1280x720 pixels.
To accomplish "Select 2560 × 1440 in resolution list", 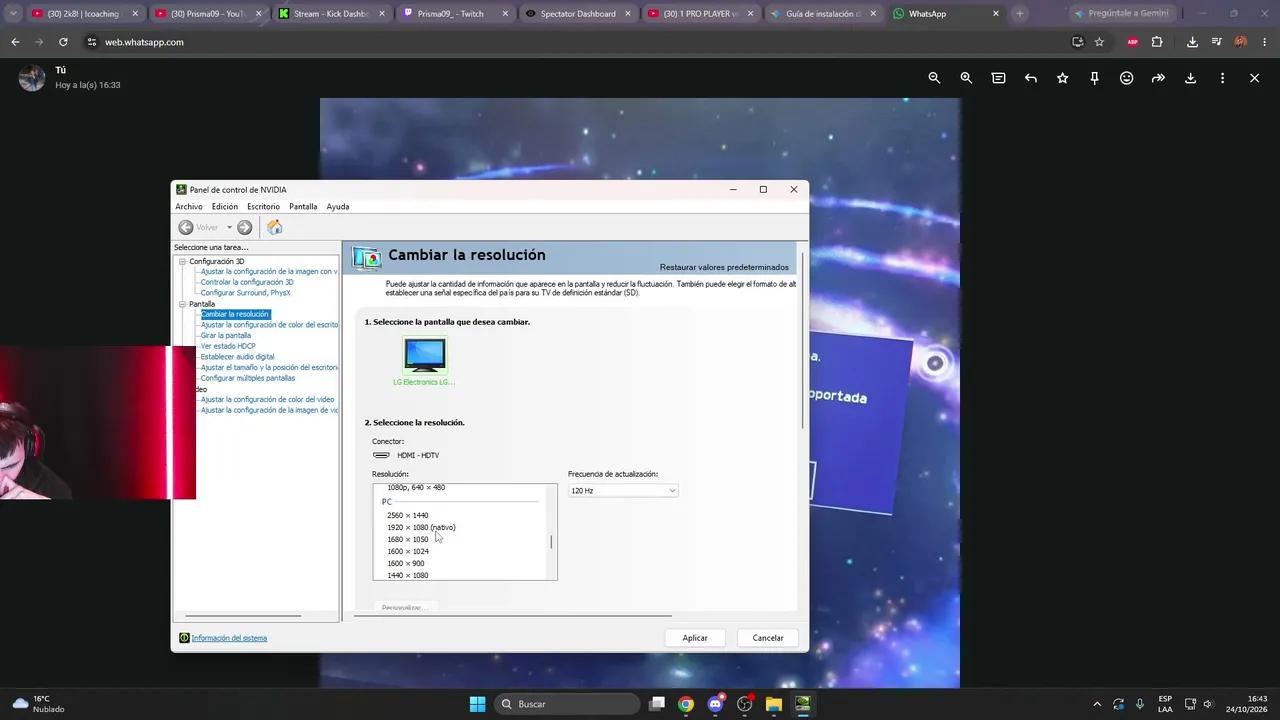I will [x=408, y=515].
